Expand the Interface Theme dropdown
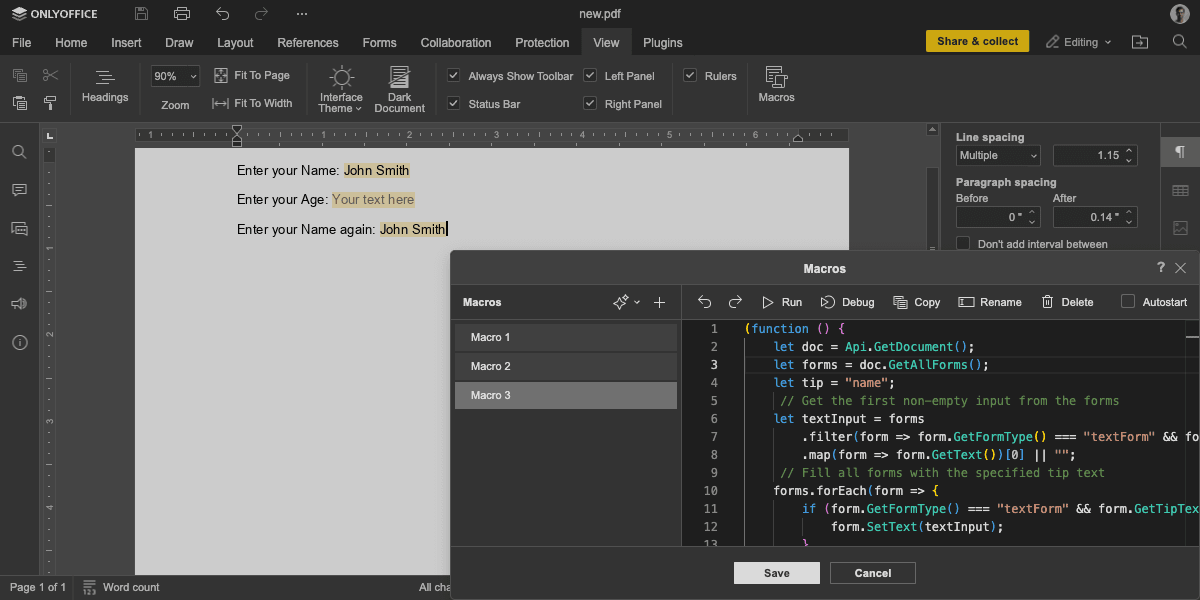Viewport: 1200px width, 600px height. (x=341, y=89)
